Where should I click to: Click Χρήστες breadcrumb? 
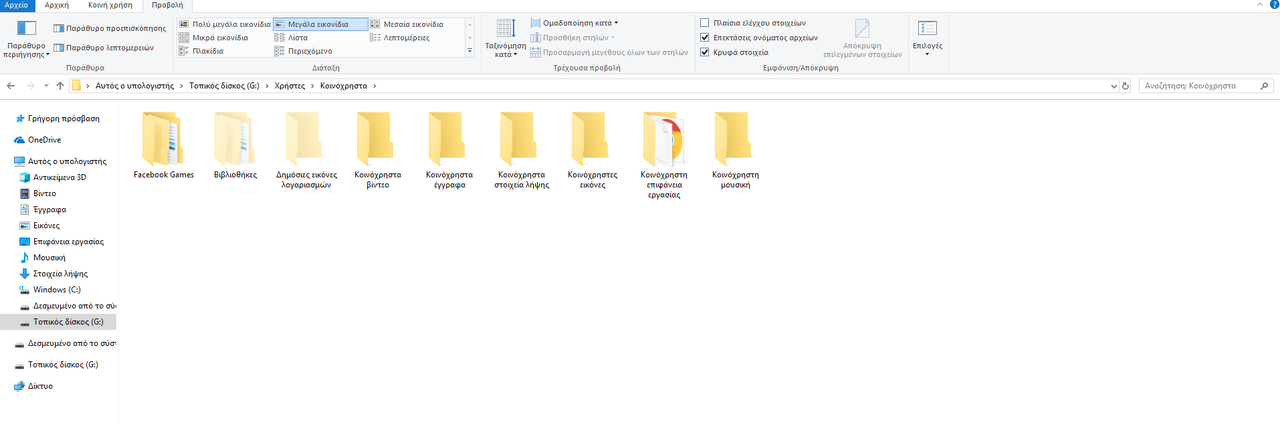(290, 86)
